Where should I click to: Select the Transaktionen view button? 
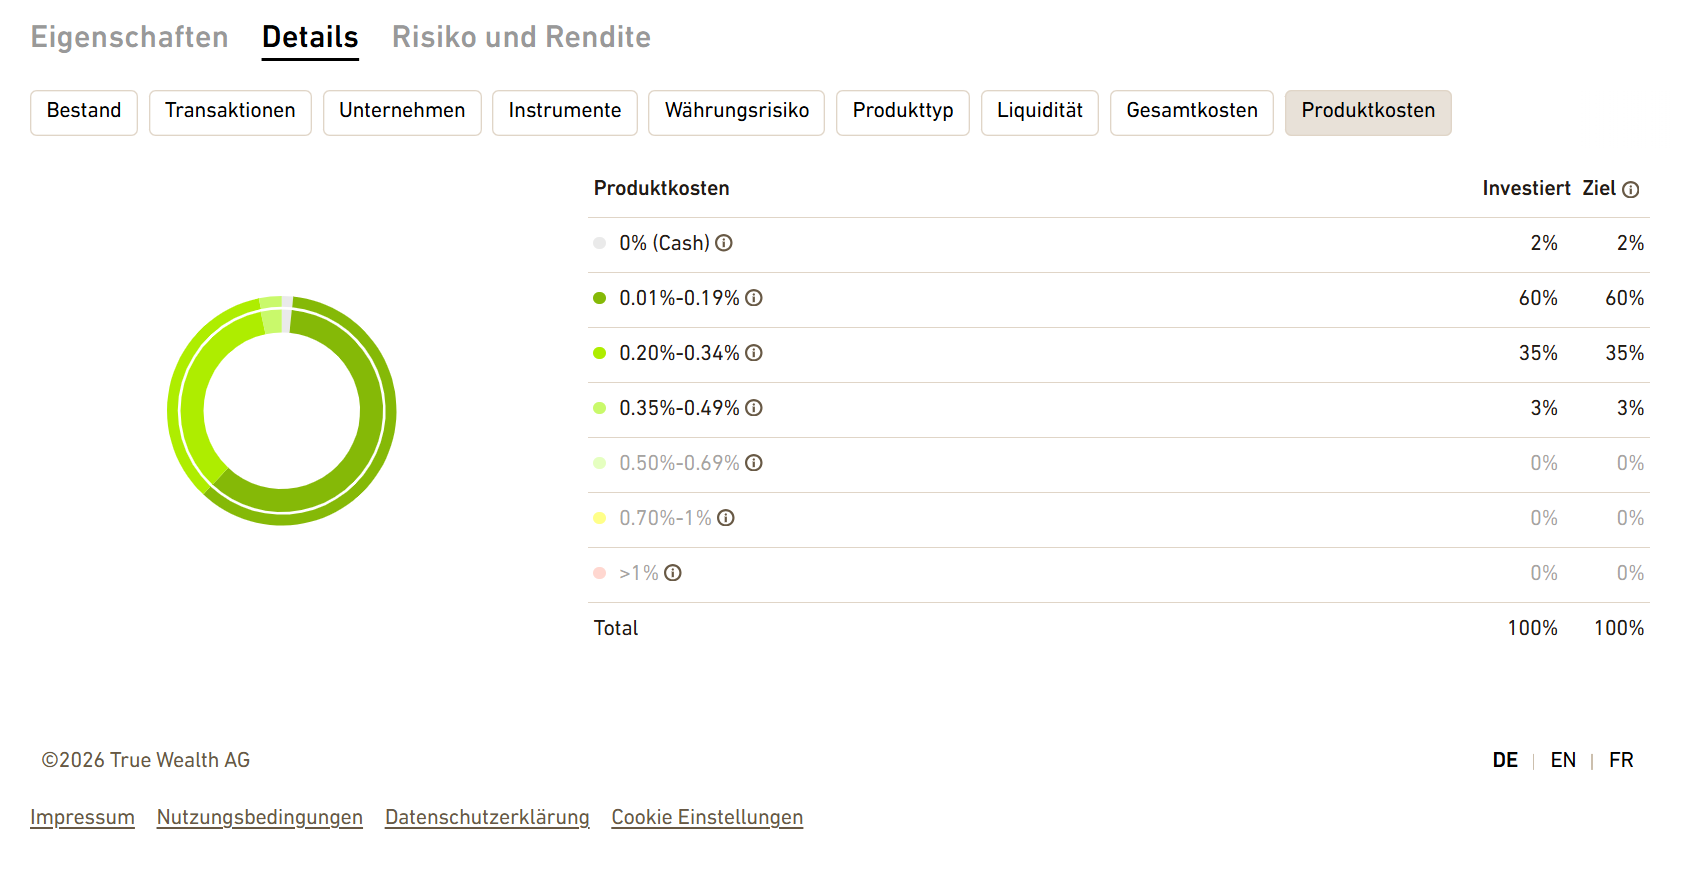click(230, 112)
